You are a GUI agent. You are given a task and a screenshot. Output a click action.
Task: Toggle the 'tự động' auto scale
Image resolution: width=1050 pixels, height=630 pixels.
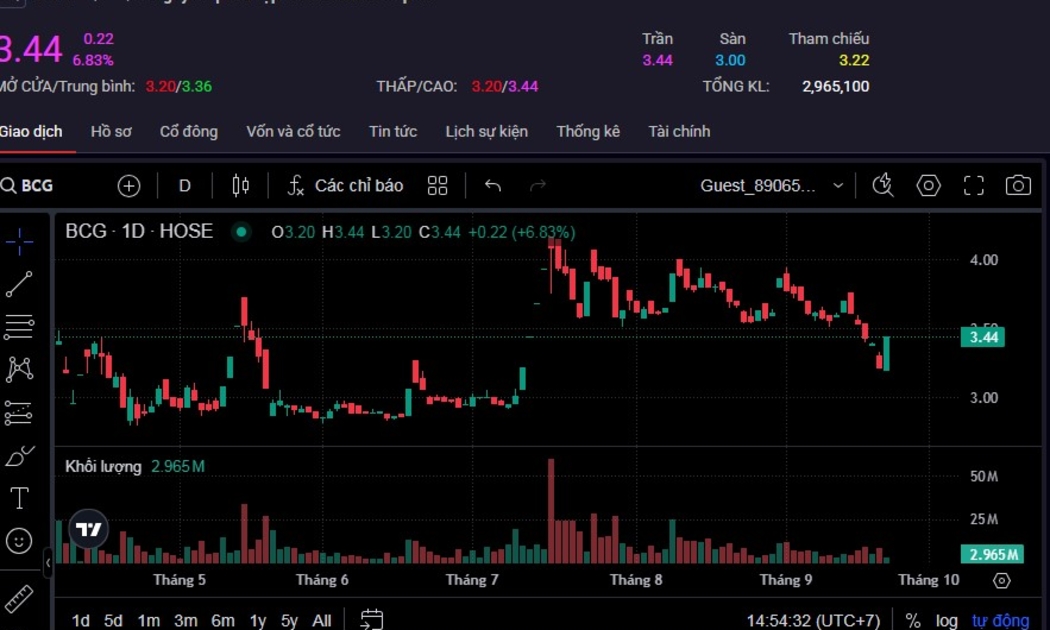pyautogui.click(x=1000, y=621)
